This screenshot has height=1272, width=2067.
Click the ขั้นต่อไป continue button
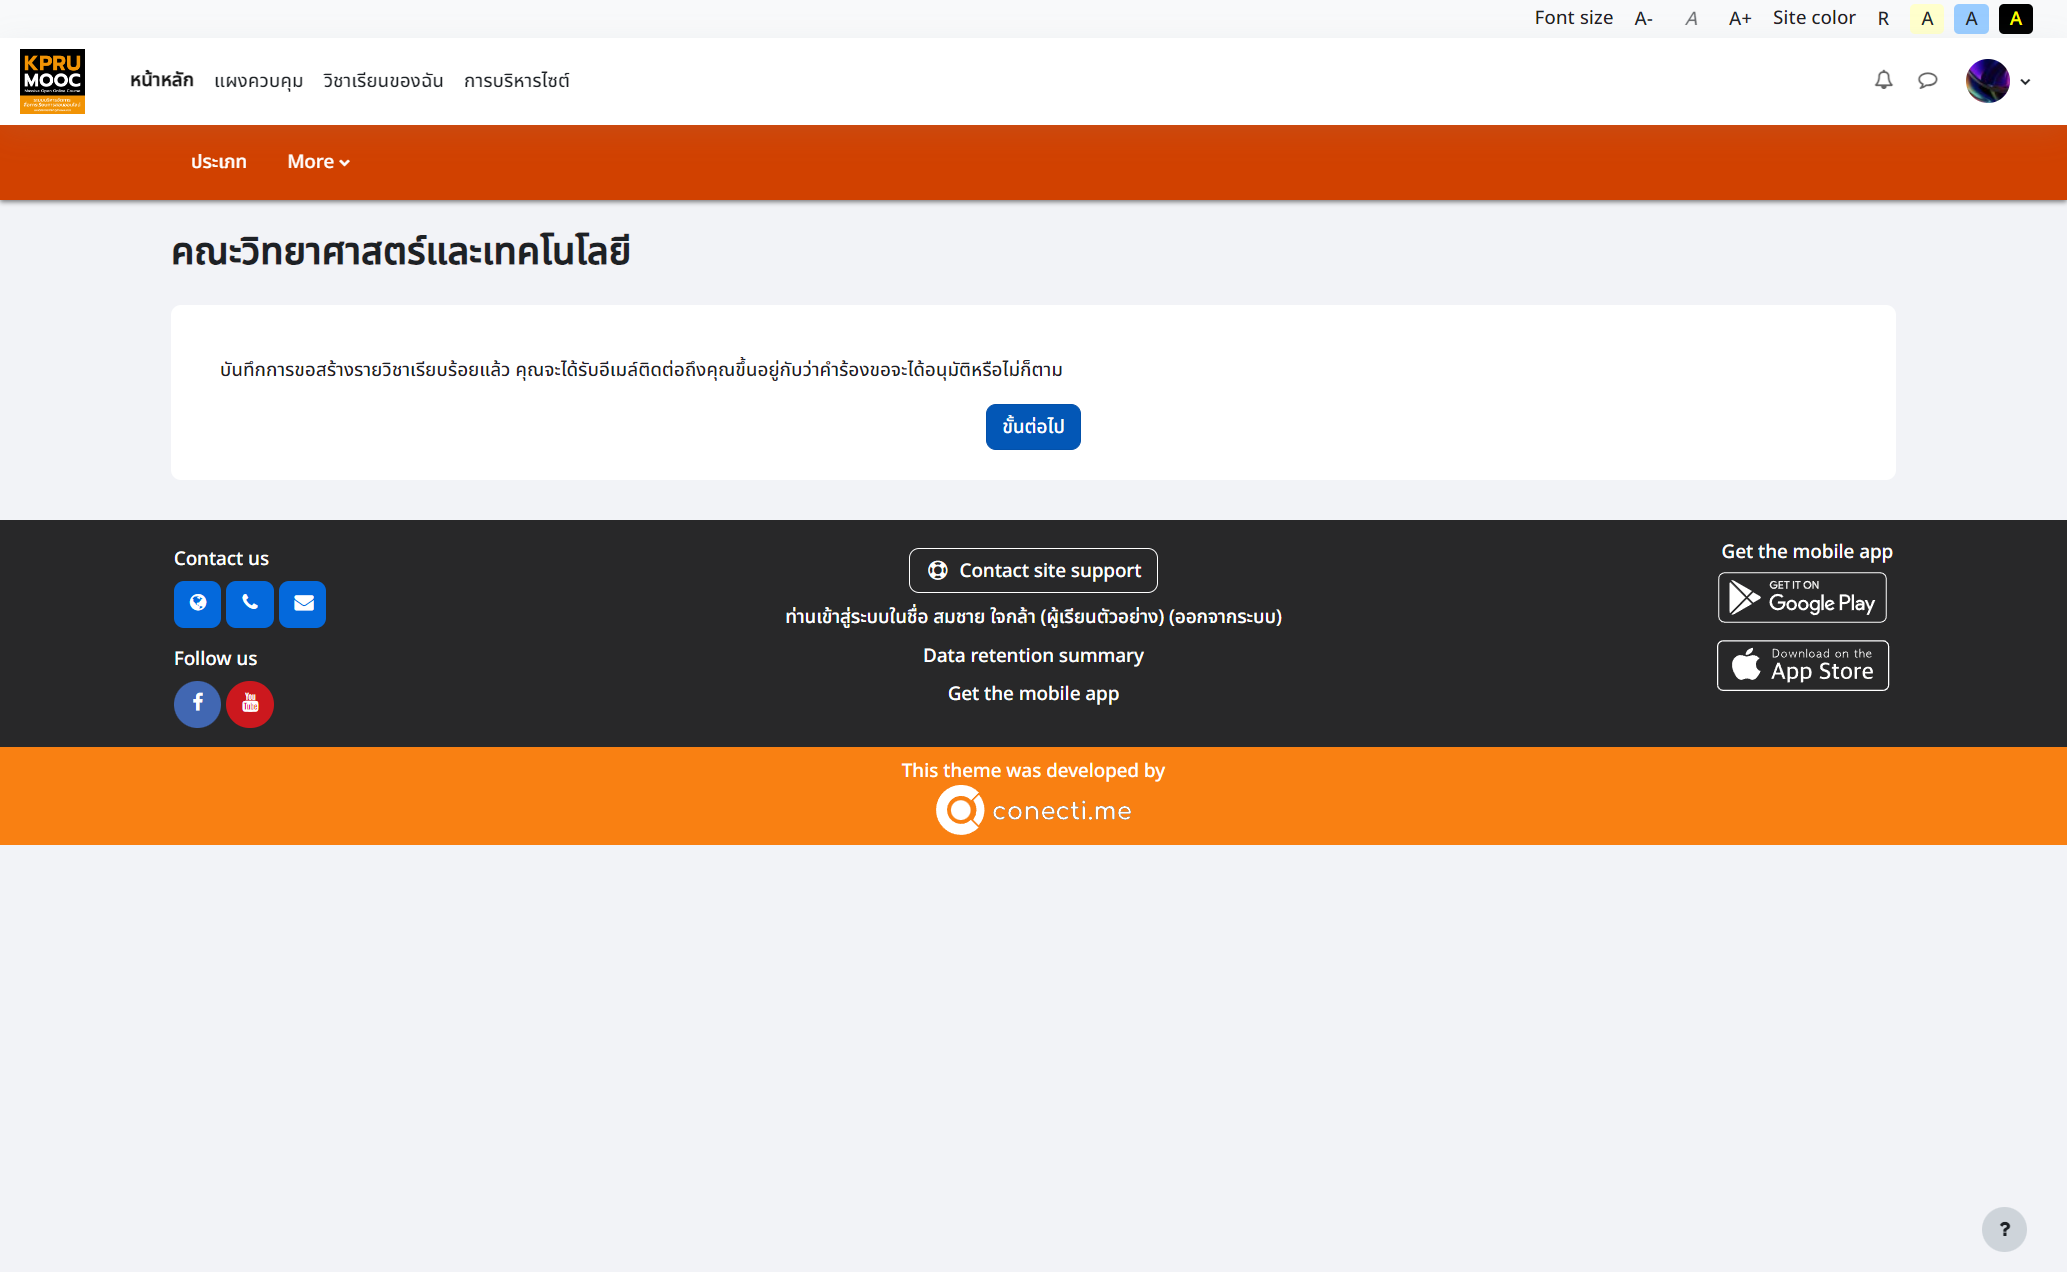1033,427
